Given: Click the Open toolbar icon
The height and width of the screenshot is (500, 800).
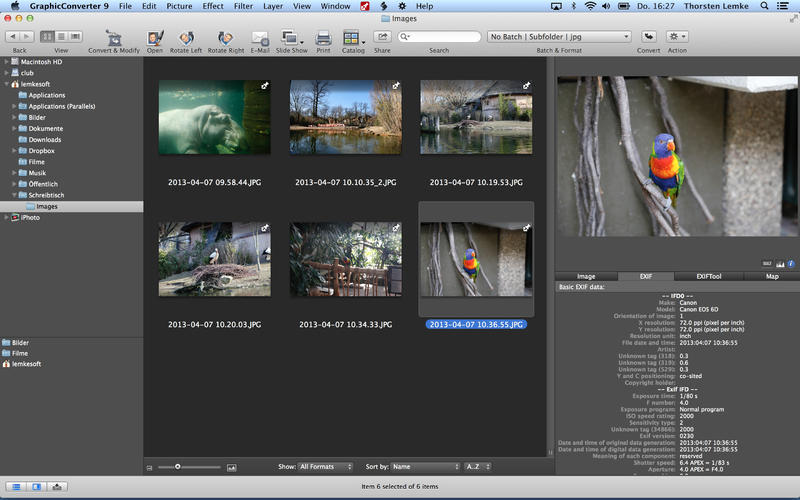Looking at the screenshot, I should pyautogui.click(x=154, y=37).
